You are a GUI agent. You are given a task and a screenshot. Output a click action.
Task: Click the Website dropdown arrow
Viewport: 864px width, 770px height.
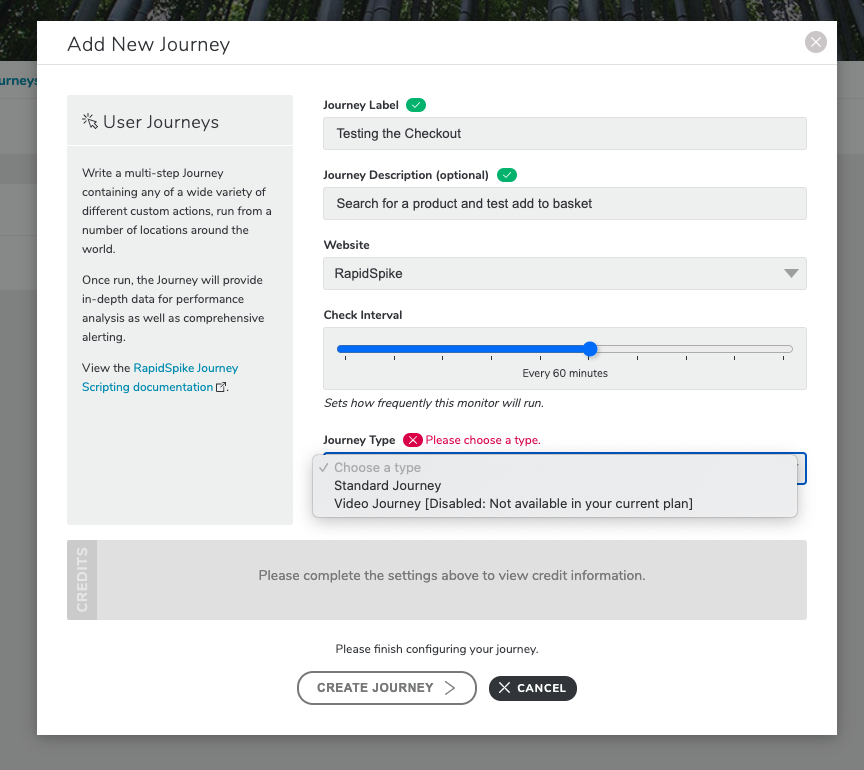coord(791,273)
